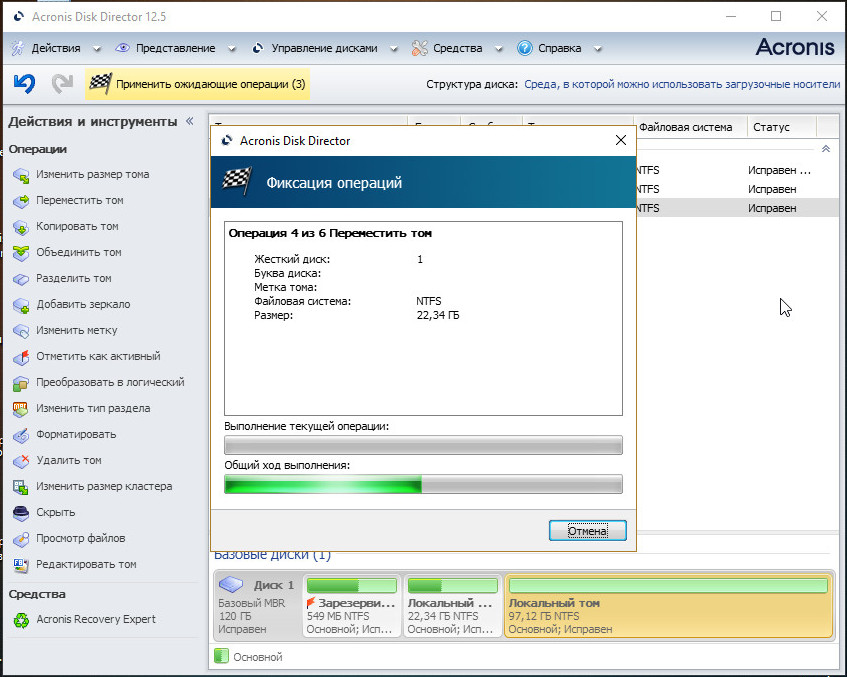The width and height of the screenshot is (847, 677).
Task: Click the Форматировать icon
Action: 21,435
